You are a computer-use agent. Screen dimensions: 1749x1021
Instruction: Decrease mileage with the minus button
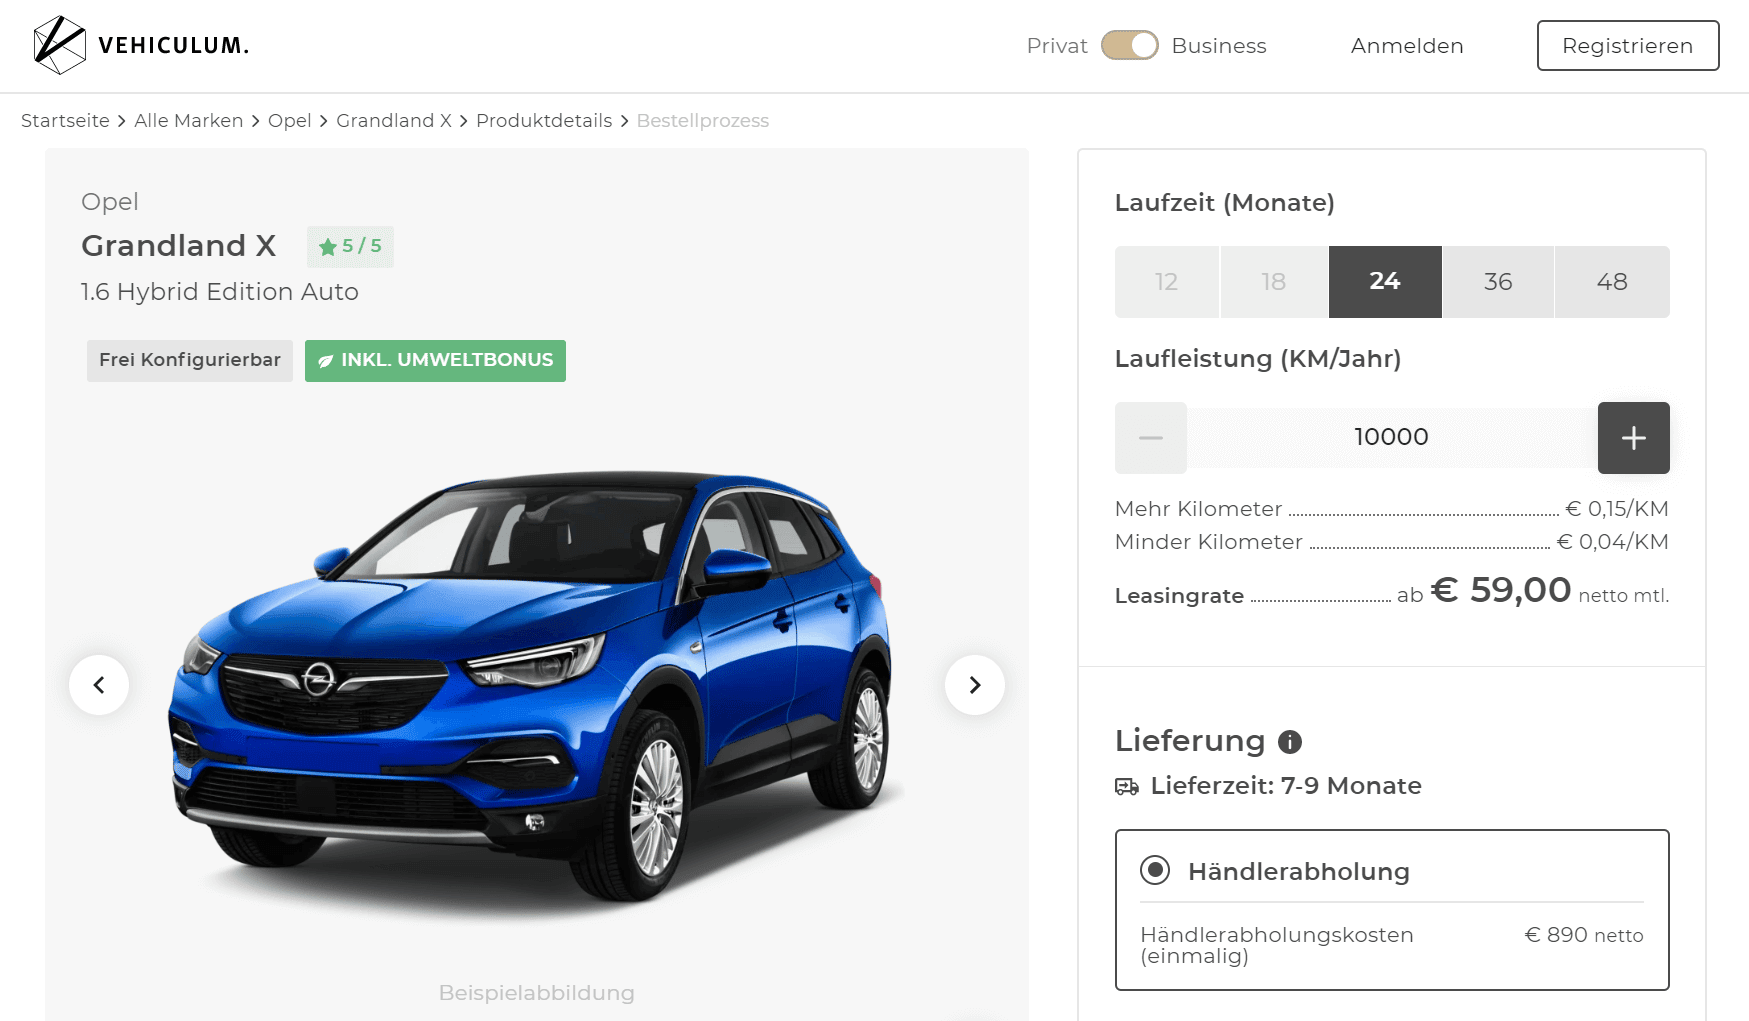pyautogui.click(x=1151, y=438)
